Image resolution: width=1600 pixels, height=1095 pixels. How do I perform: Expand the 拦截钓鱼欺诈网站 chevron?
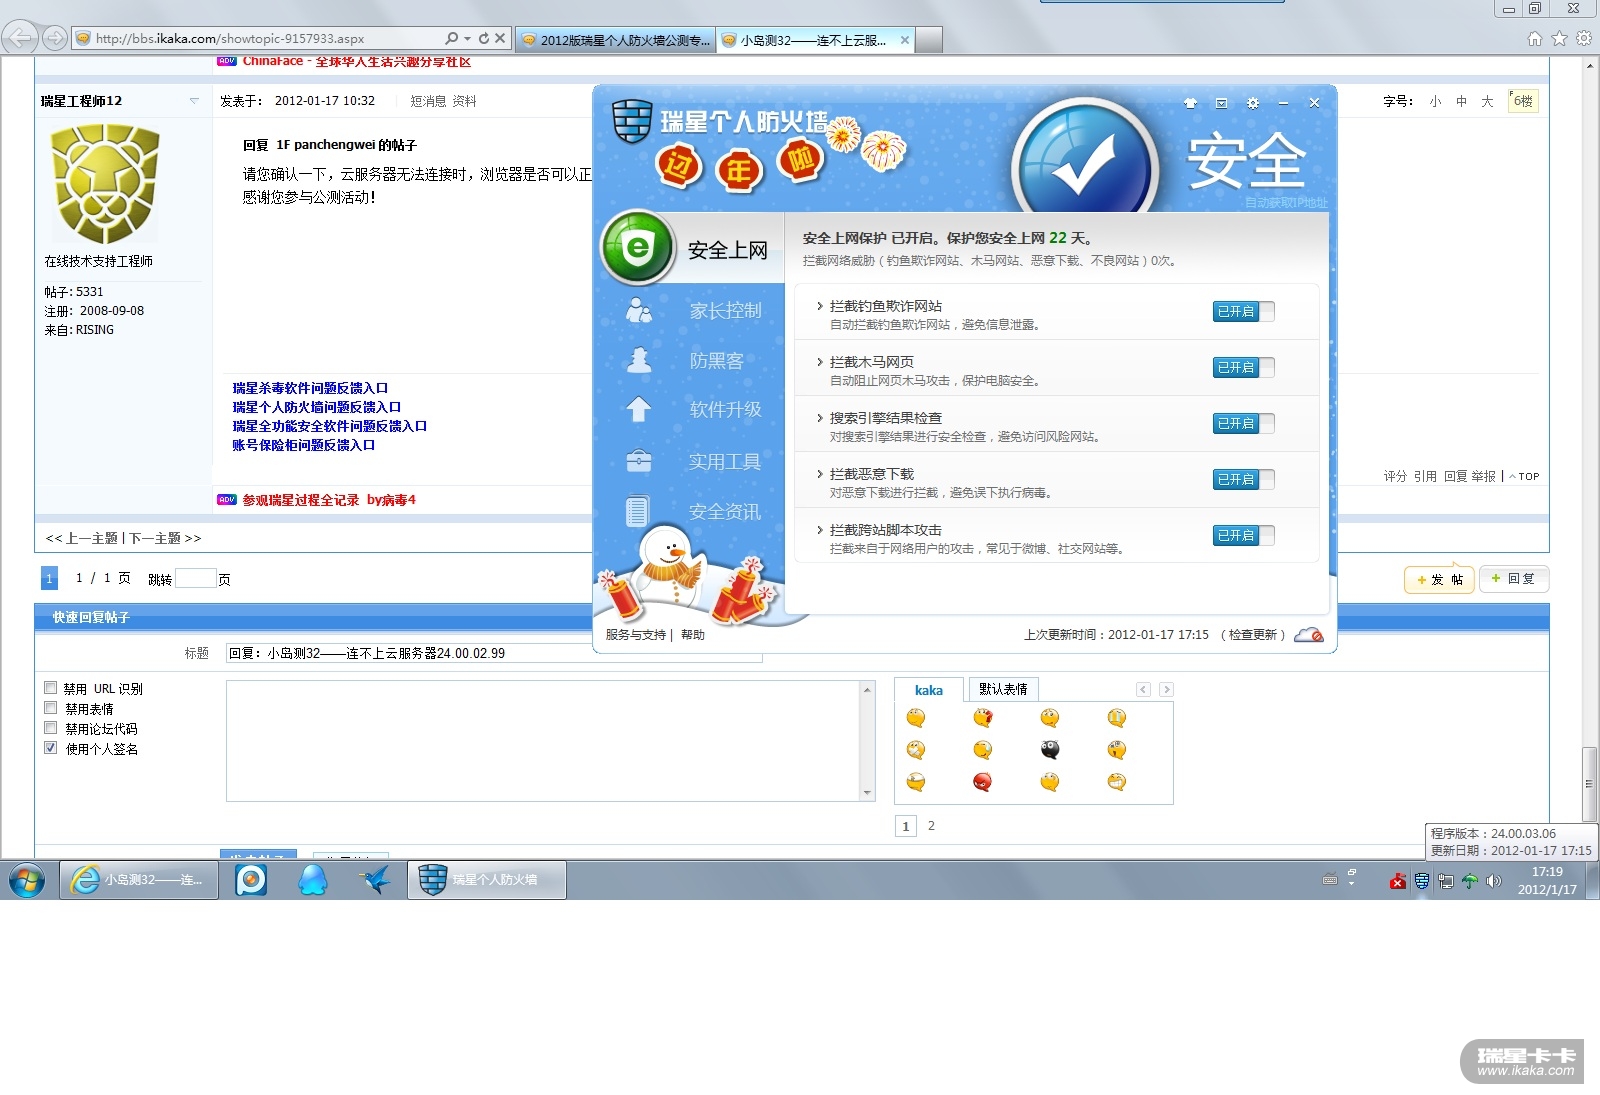coord(820,306)
